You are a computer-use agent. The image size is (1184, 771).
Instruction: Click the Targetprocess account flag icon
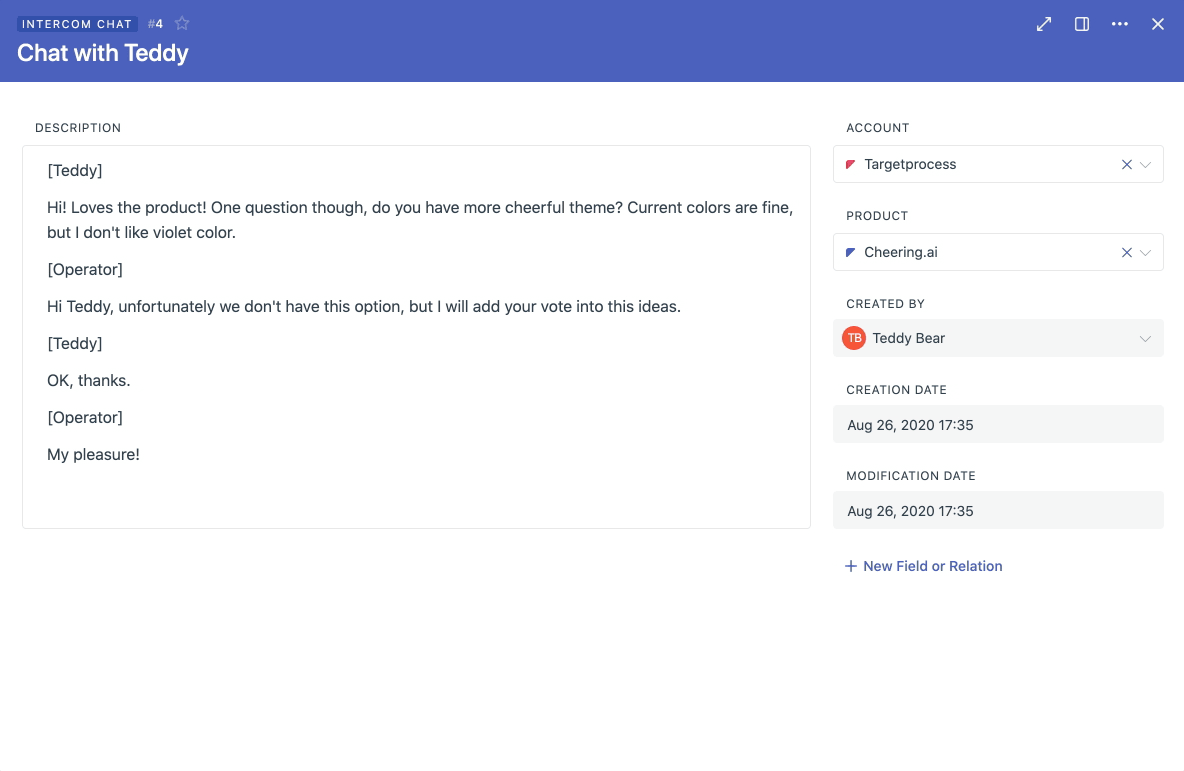[851, 164]
